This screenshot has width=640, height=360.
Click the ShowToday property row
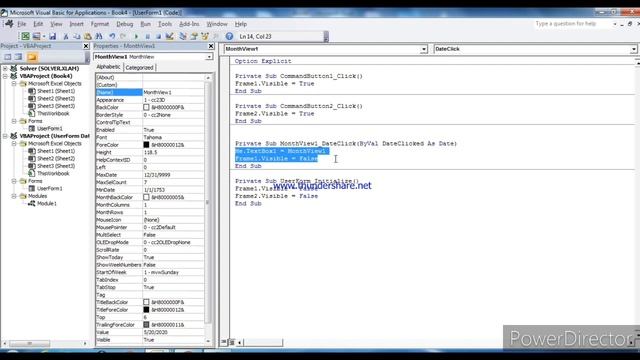(150, 257)
